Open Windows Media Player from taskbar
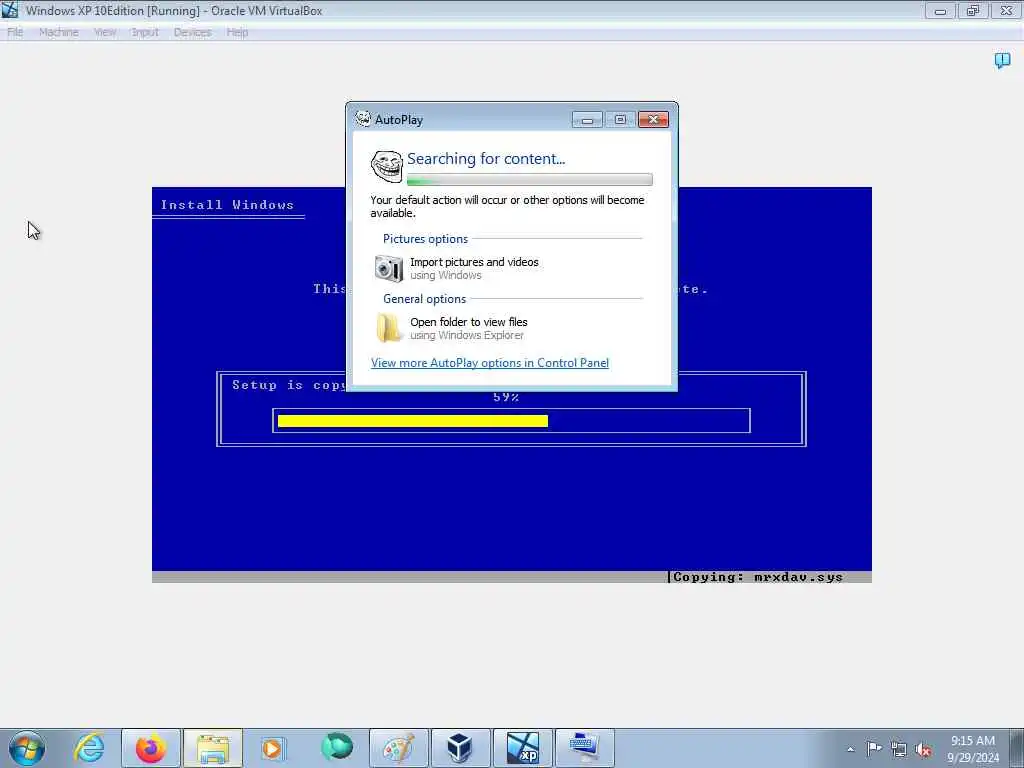The image size is (1024, 768). pyautogui.click(x=273, y=748)
